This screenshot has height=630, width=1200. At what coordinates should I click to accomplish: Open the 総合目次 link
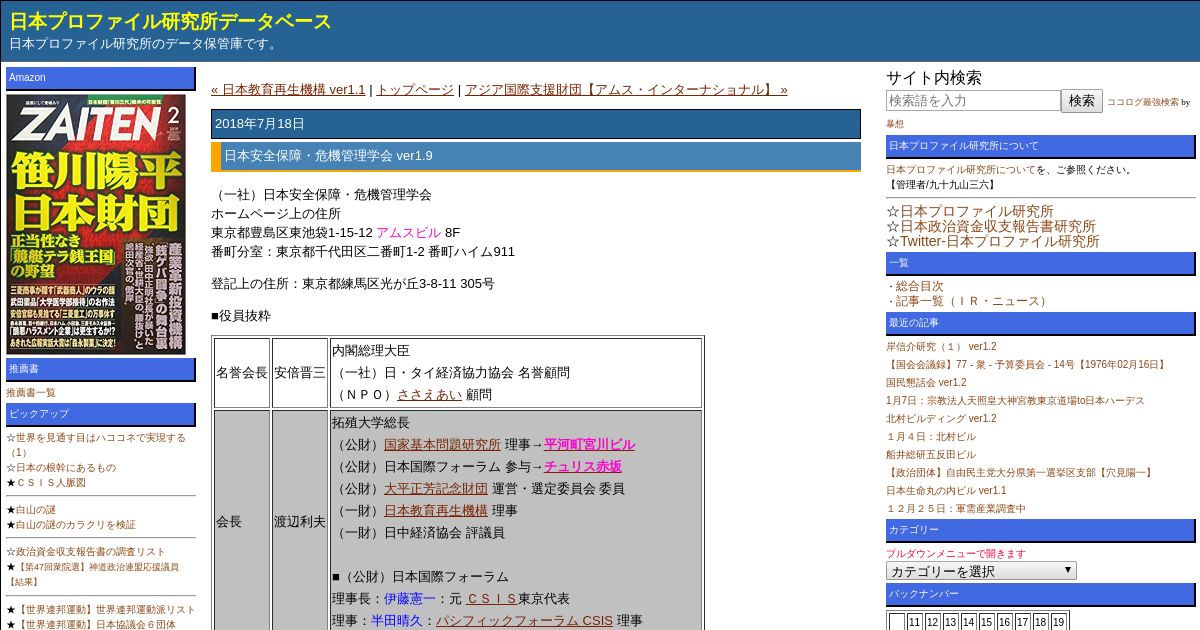pos(919,286)
